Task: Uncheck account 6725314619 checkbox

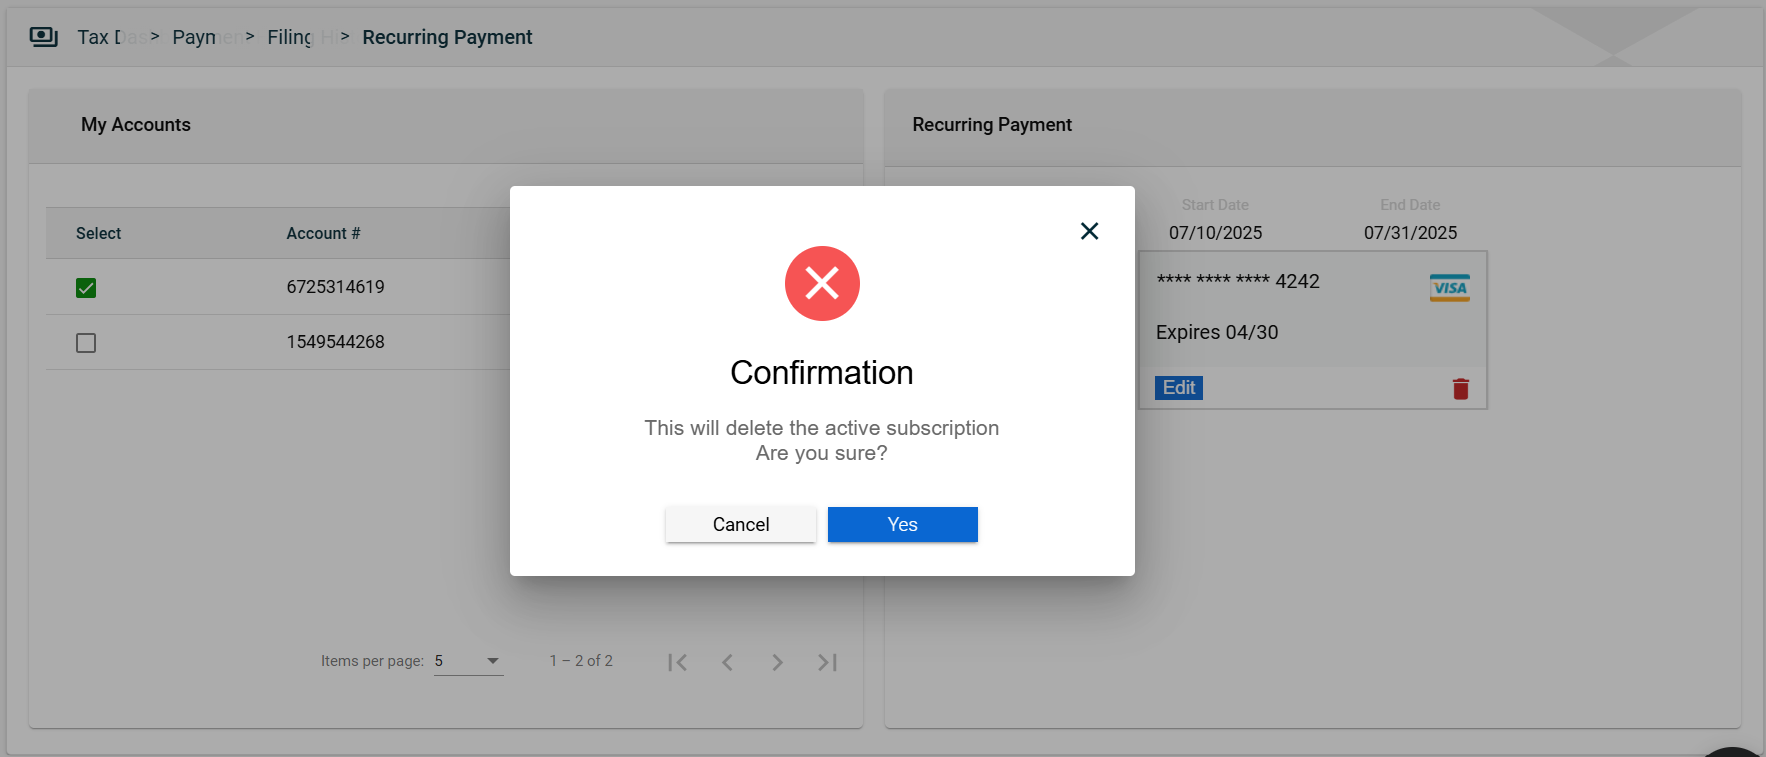Action: coord(86,288)
